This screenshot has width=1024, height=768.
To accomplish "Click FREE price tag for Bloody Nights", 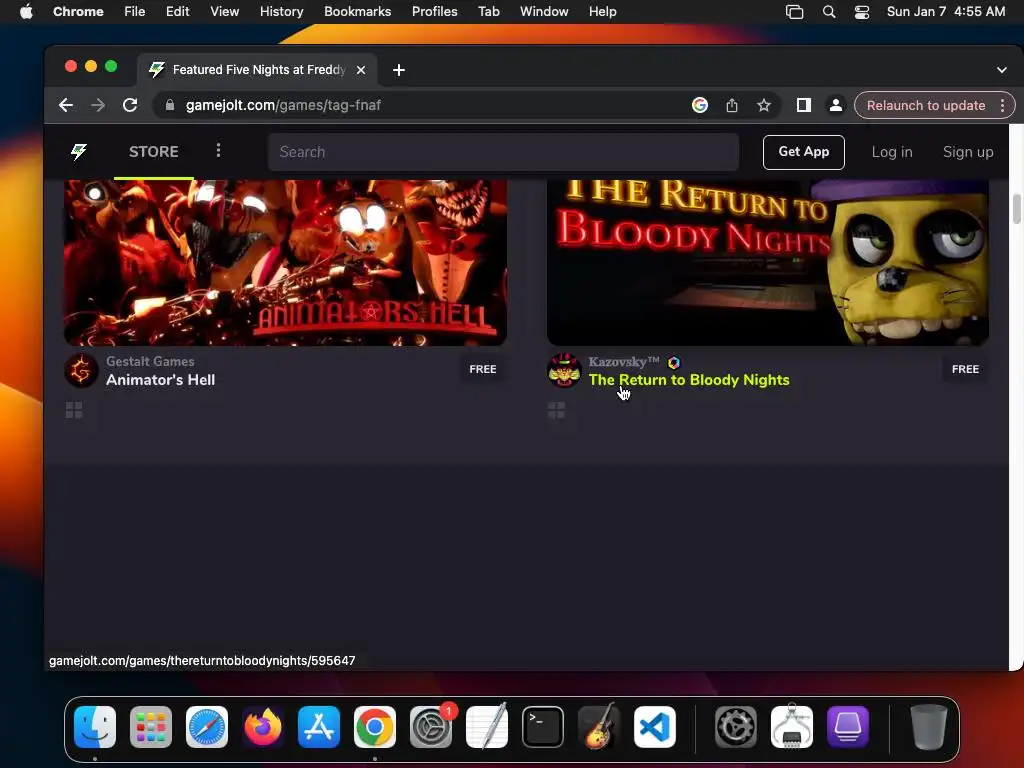I will point(965,369).
